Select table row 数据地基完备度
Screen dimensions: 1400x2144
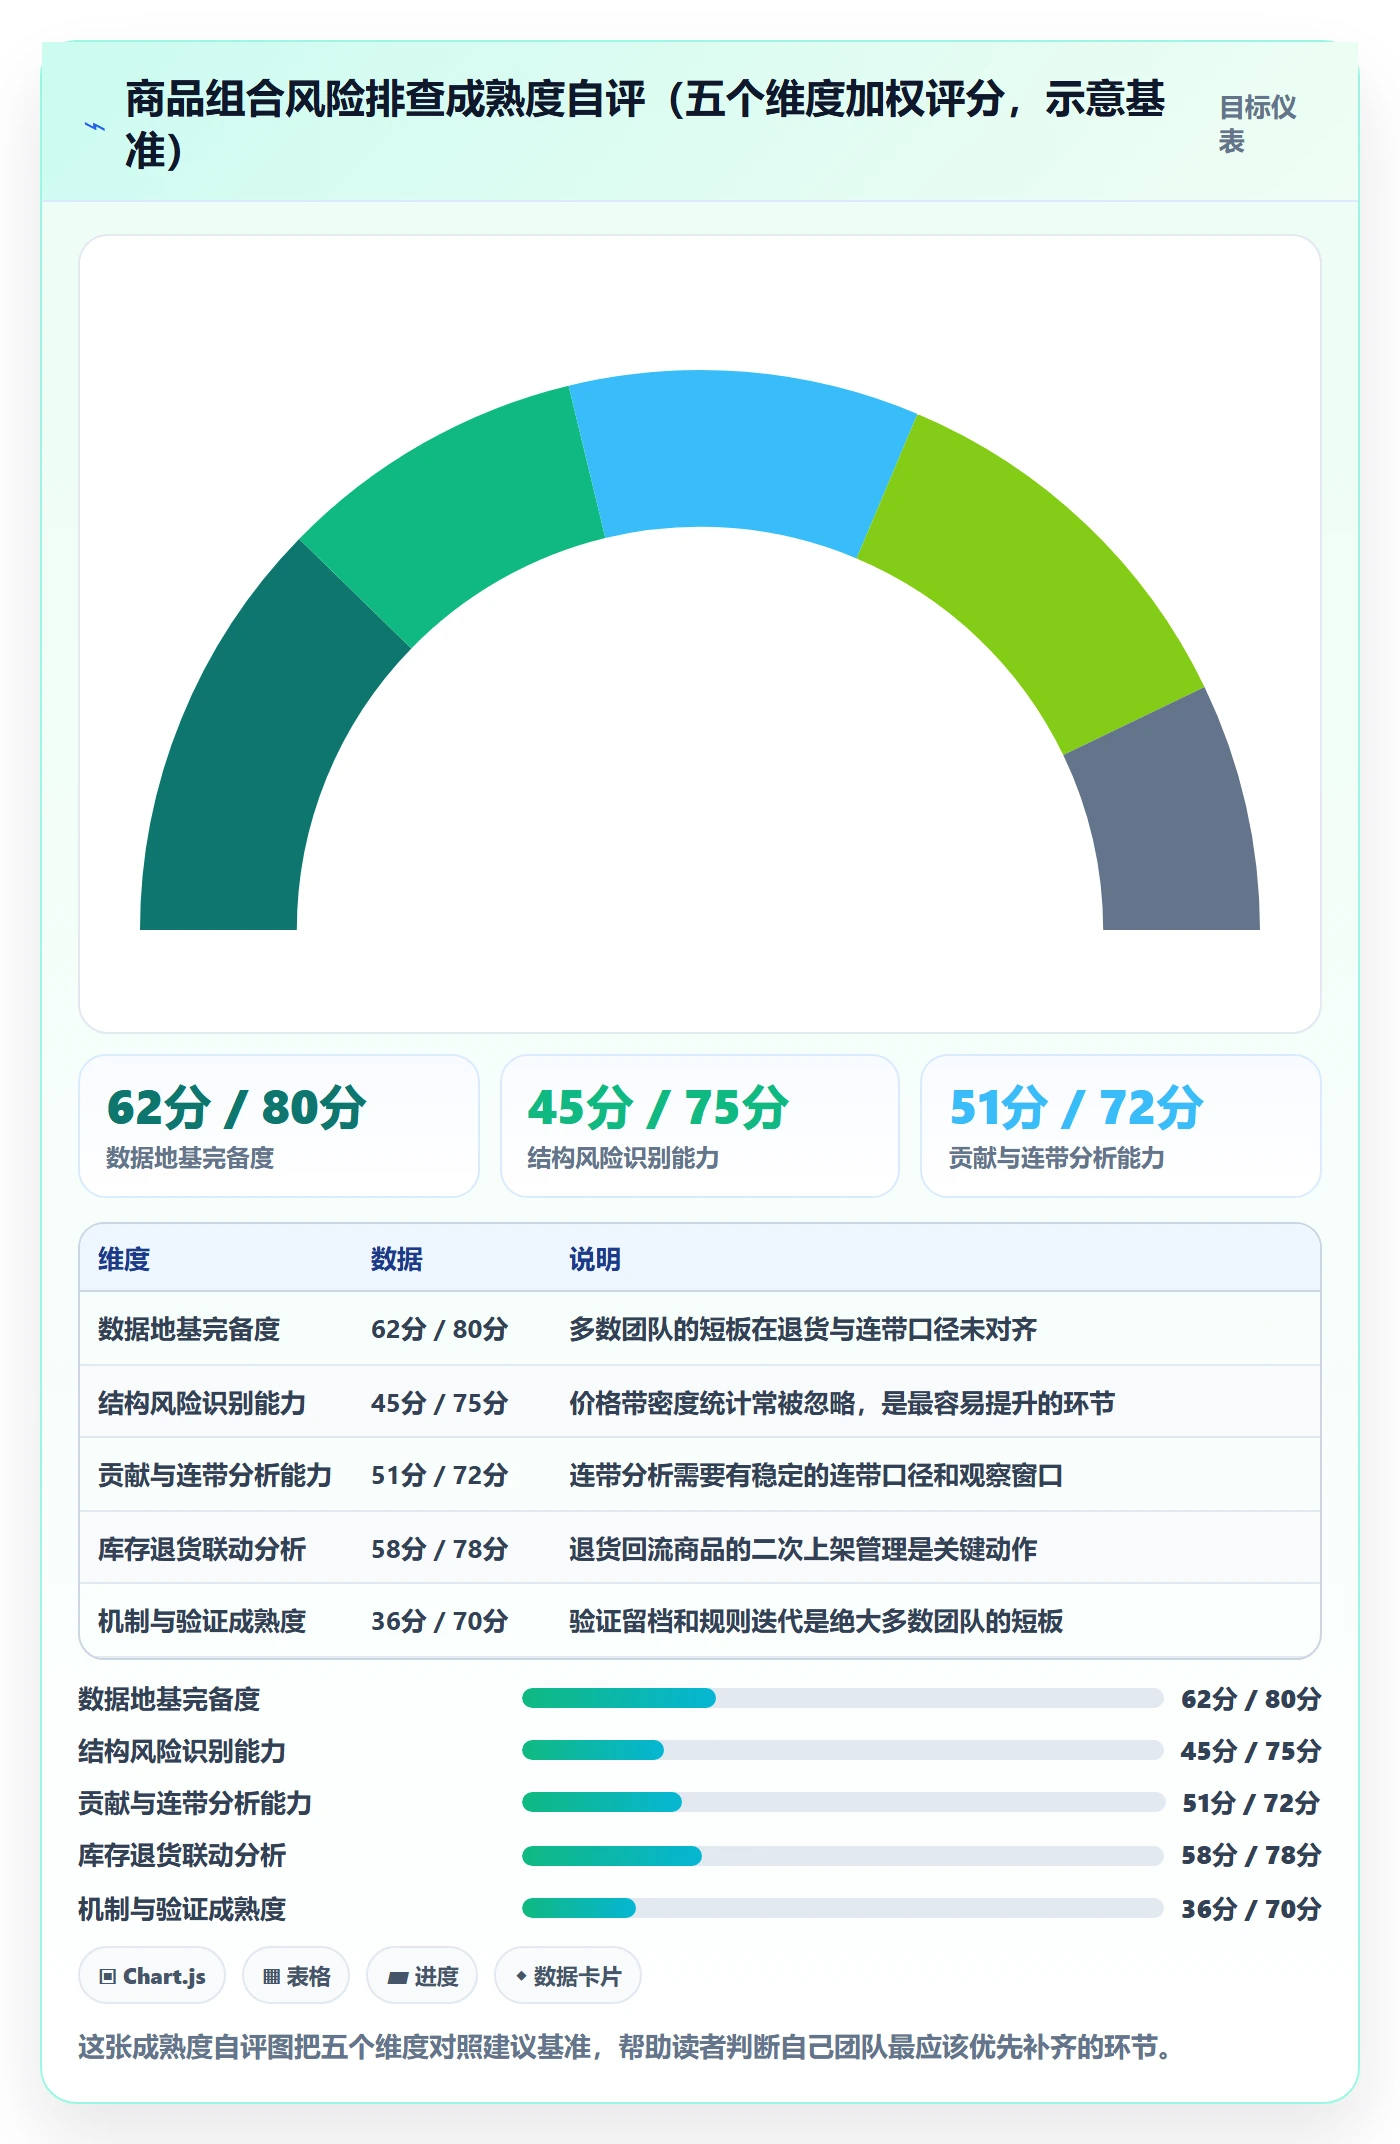coord(700,1329)
